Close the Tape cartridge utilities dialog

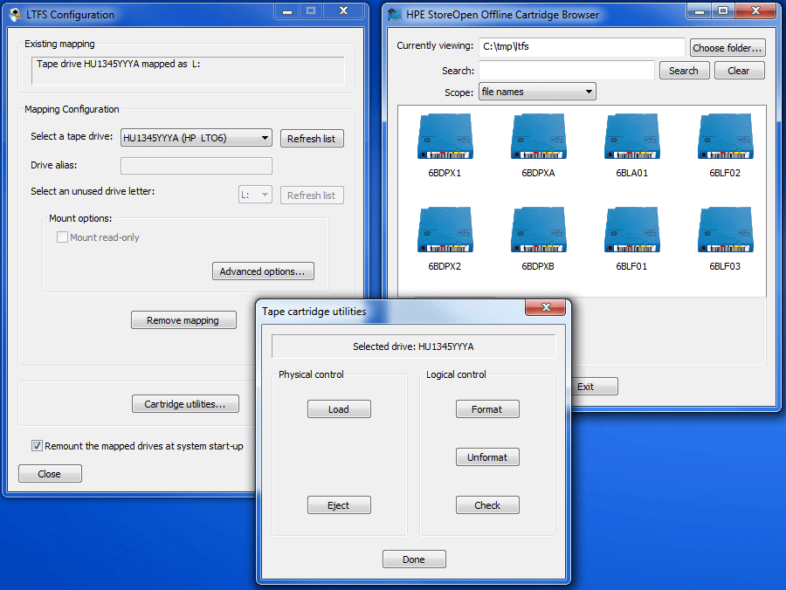click(546, 309)
